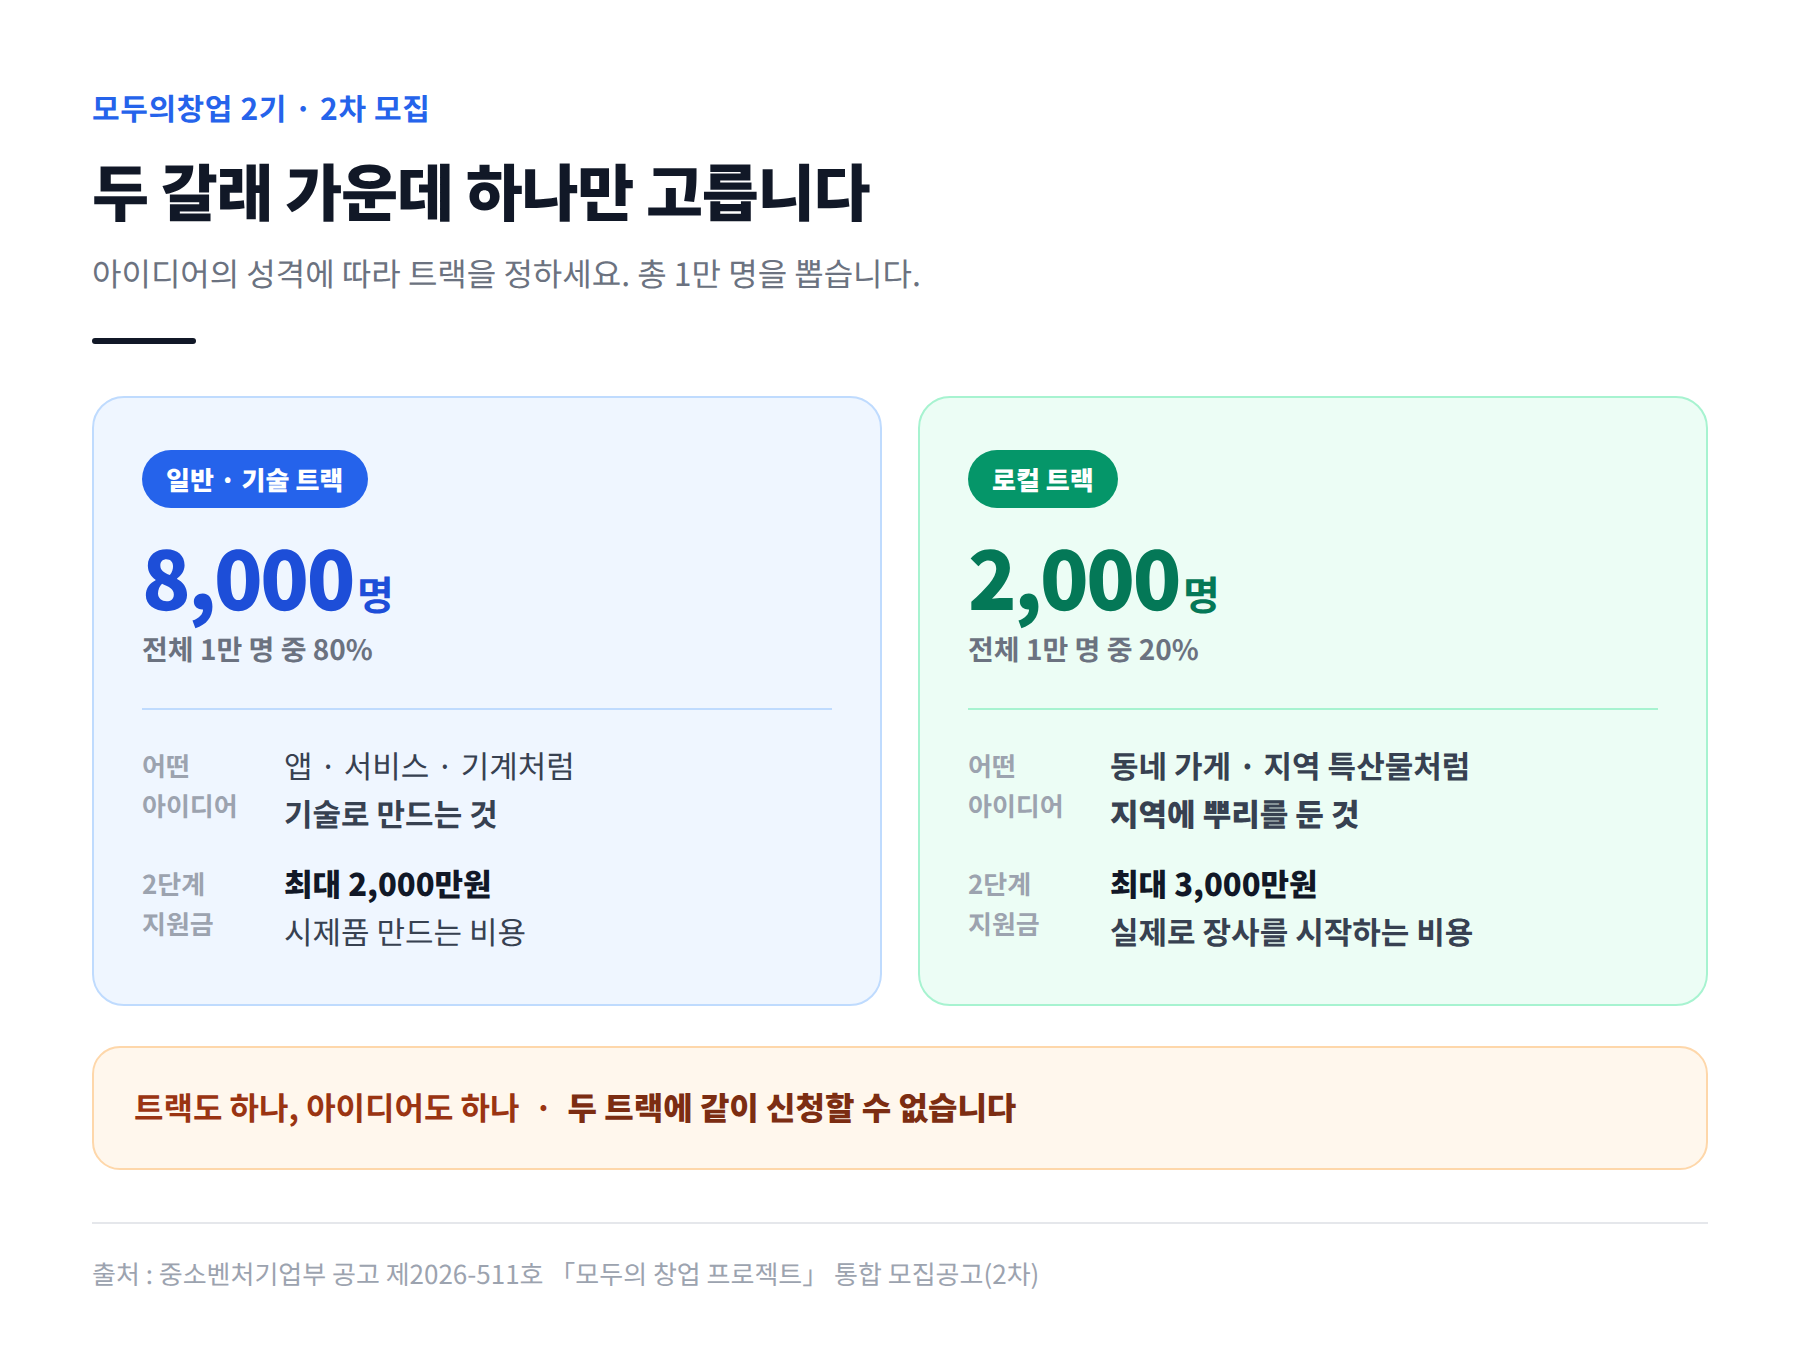Select the 2,000명 figure

[x=1093, y=582]
